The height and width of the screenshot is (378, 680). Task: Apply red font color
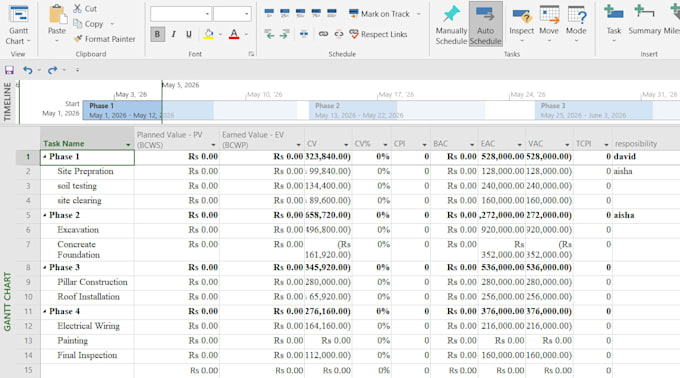[234, 34]
